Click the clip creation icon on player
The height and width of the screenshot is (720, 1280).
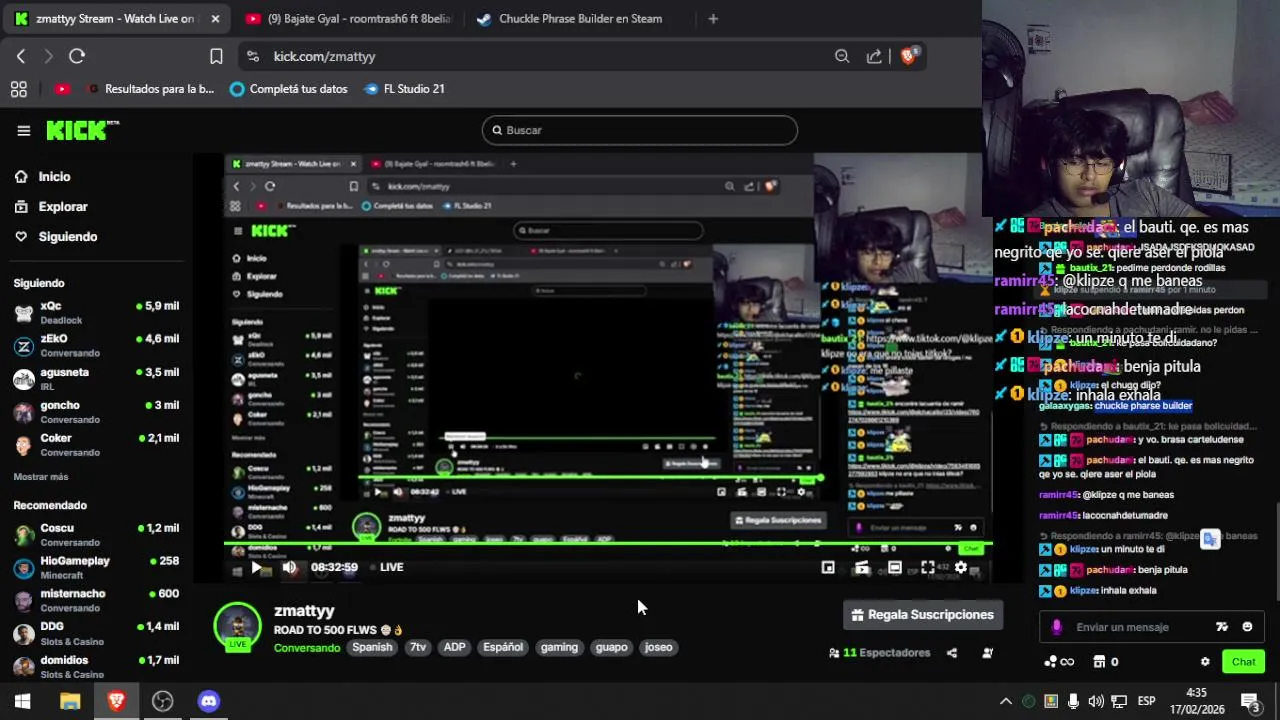tap(862, 567)
